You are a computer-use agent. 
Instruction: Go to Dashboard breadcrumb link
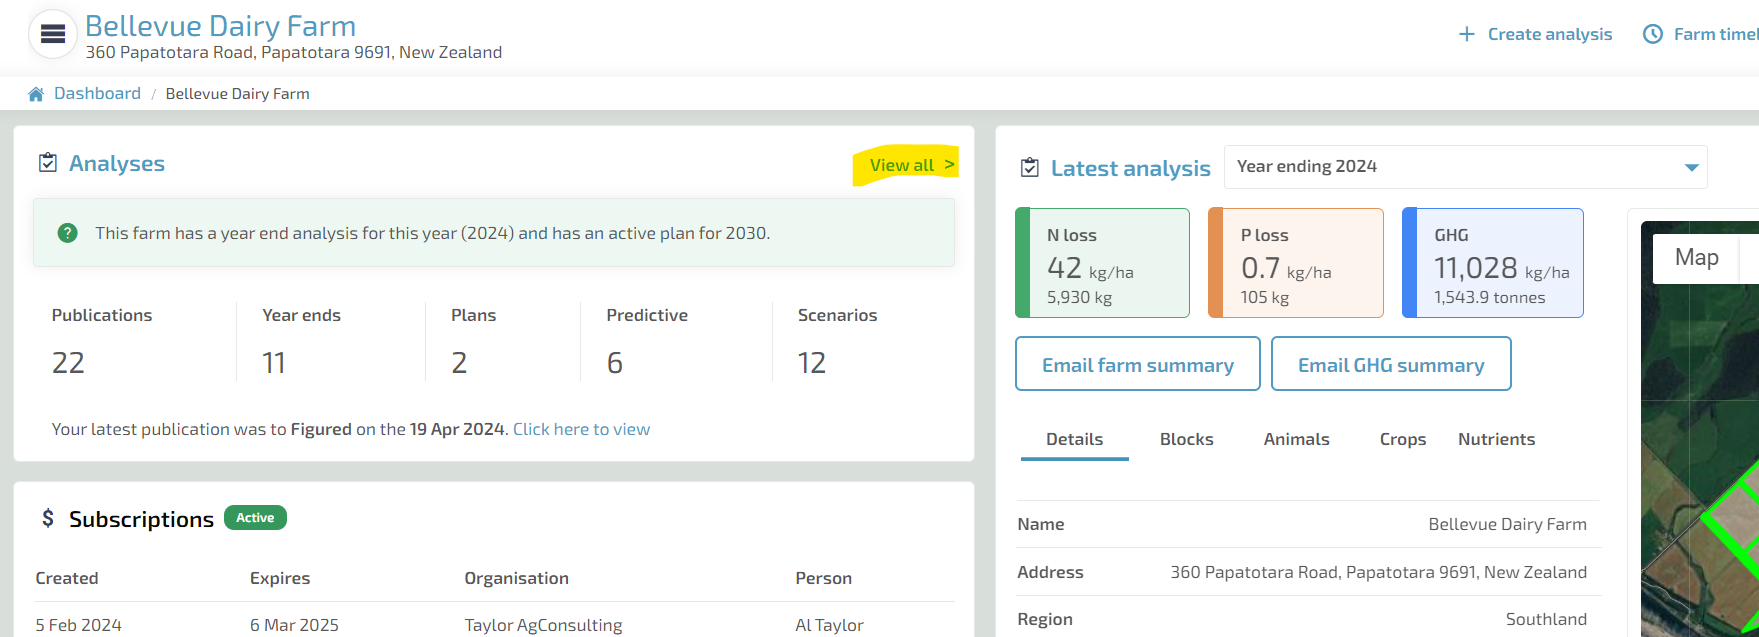97,93
